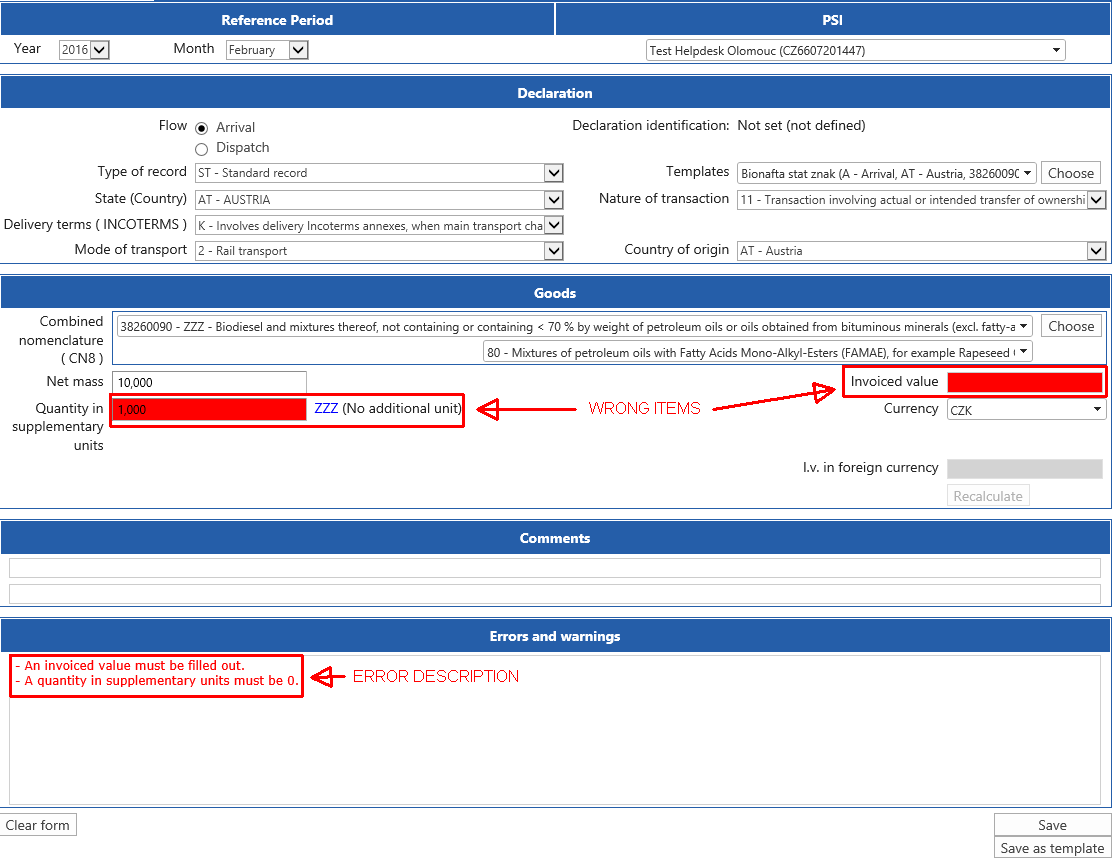Viewport: 1114px width, 860px height.
Task: Click Choose button next to Combined nomenclature
Action: point(1071,326)
